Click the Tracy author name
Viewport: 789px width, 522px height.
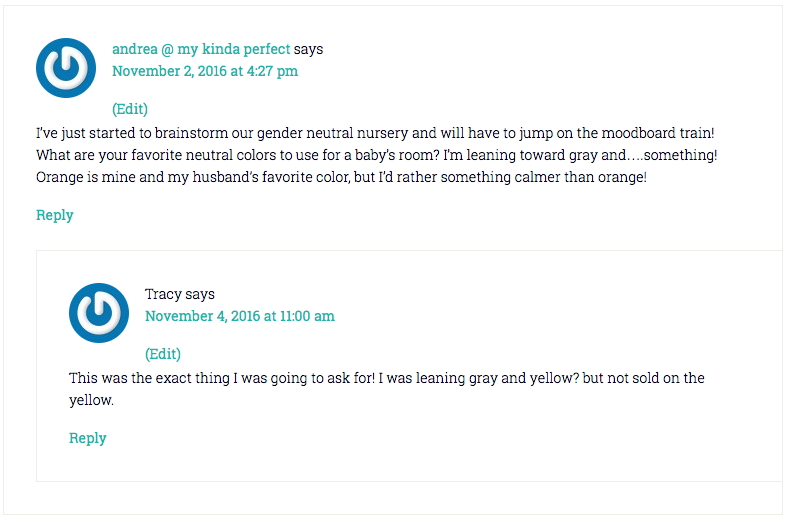tap(163, 294)
